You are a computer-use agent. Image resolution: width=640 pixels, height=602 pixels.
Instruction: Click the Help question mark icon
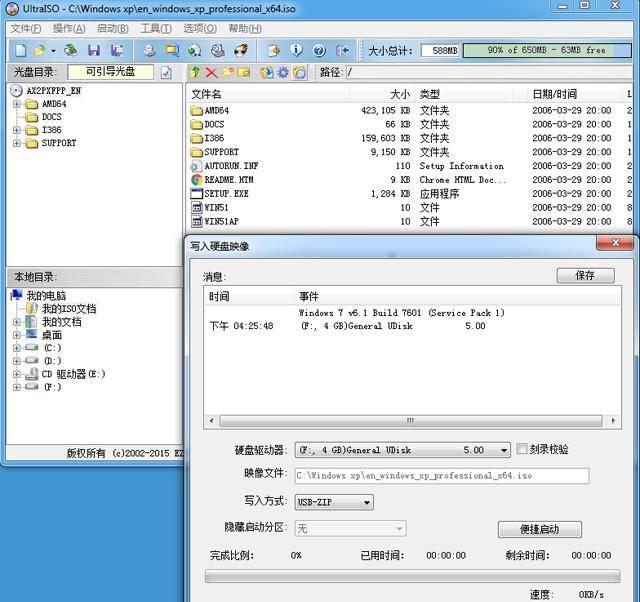(319, 51)
